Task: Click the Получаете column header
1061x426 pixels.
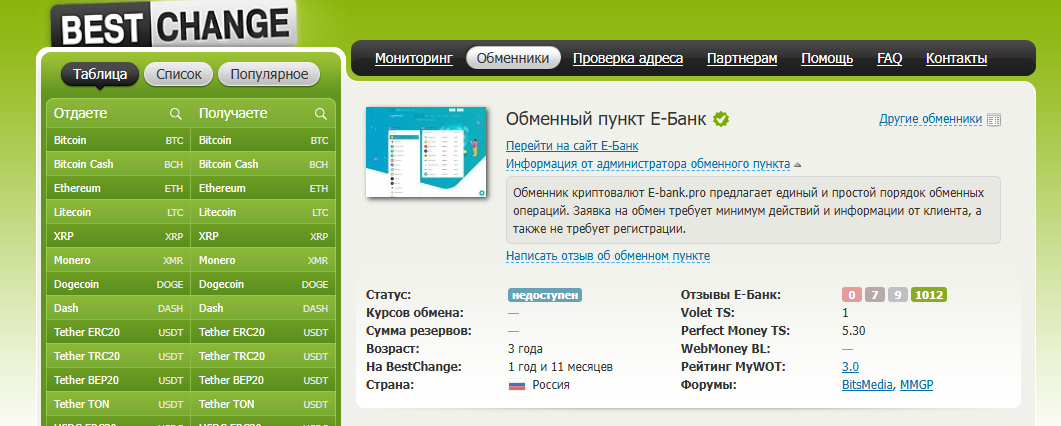Action: 233,113
